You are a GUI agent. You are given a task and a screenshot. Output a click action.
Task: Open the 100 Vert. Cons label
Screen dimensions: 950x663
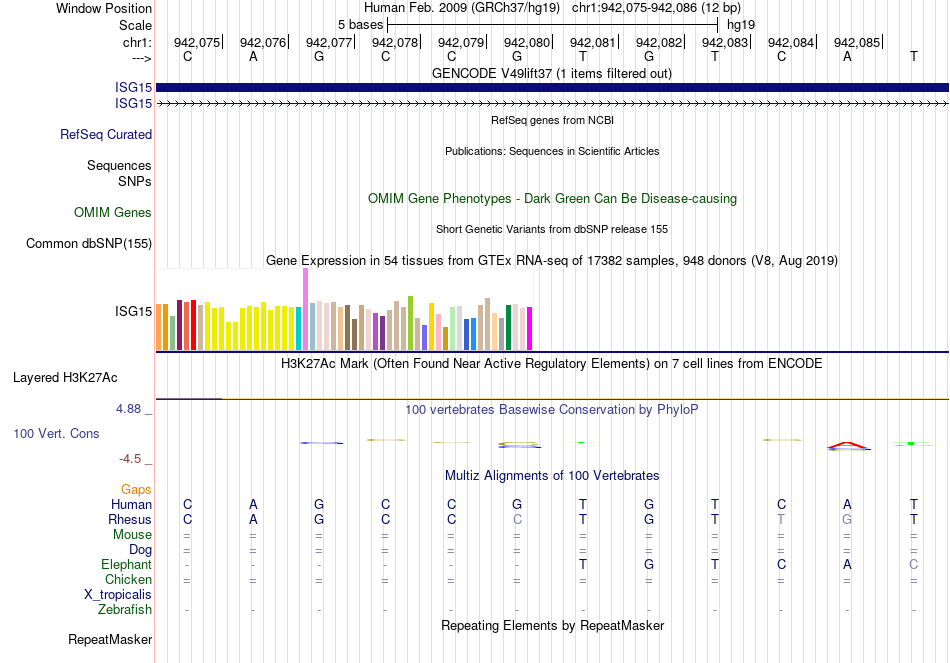click(56, 433)
